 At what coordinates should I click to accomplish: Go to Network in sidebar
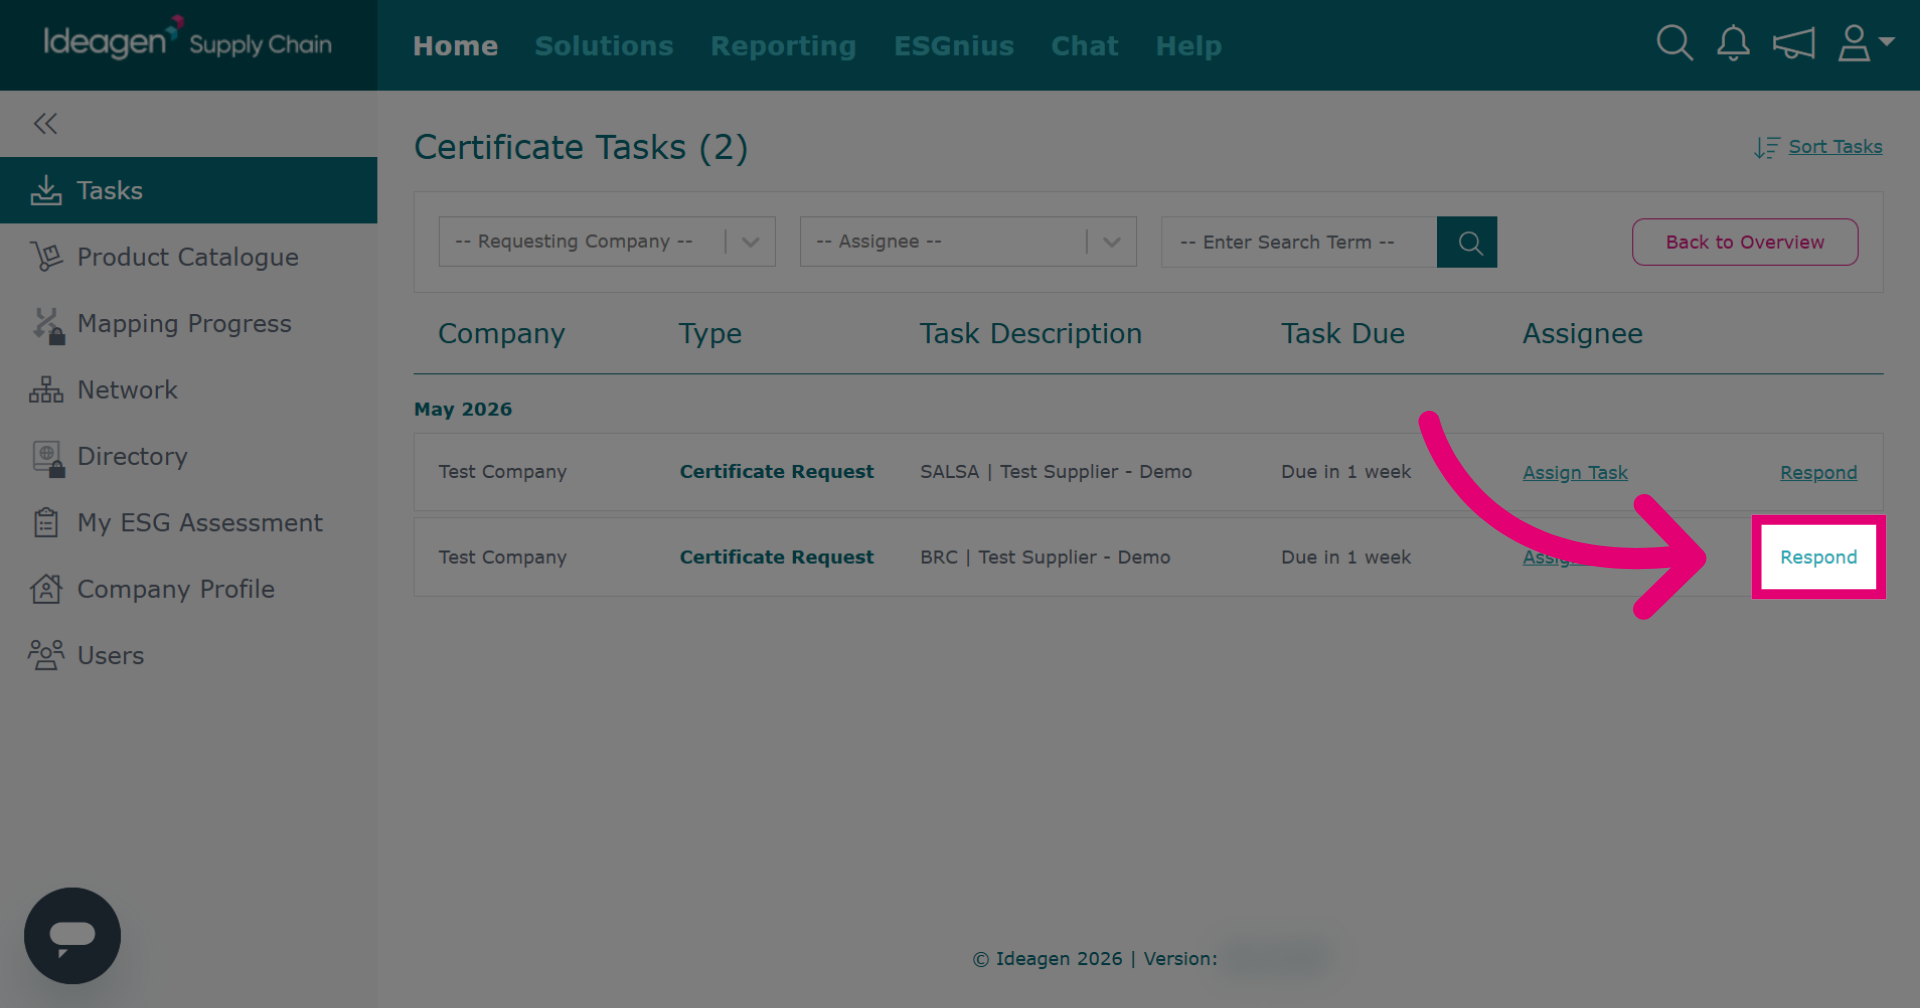[189, 390]
